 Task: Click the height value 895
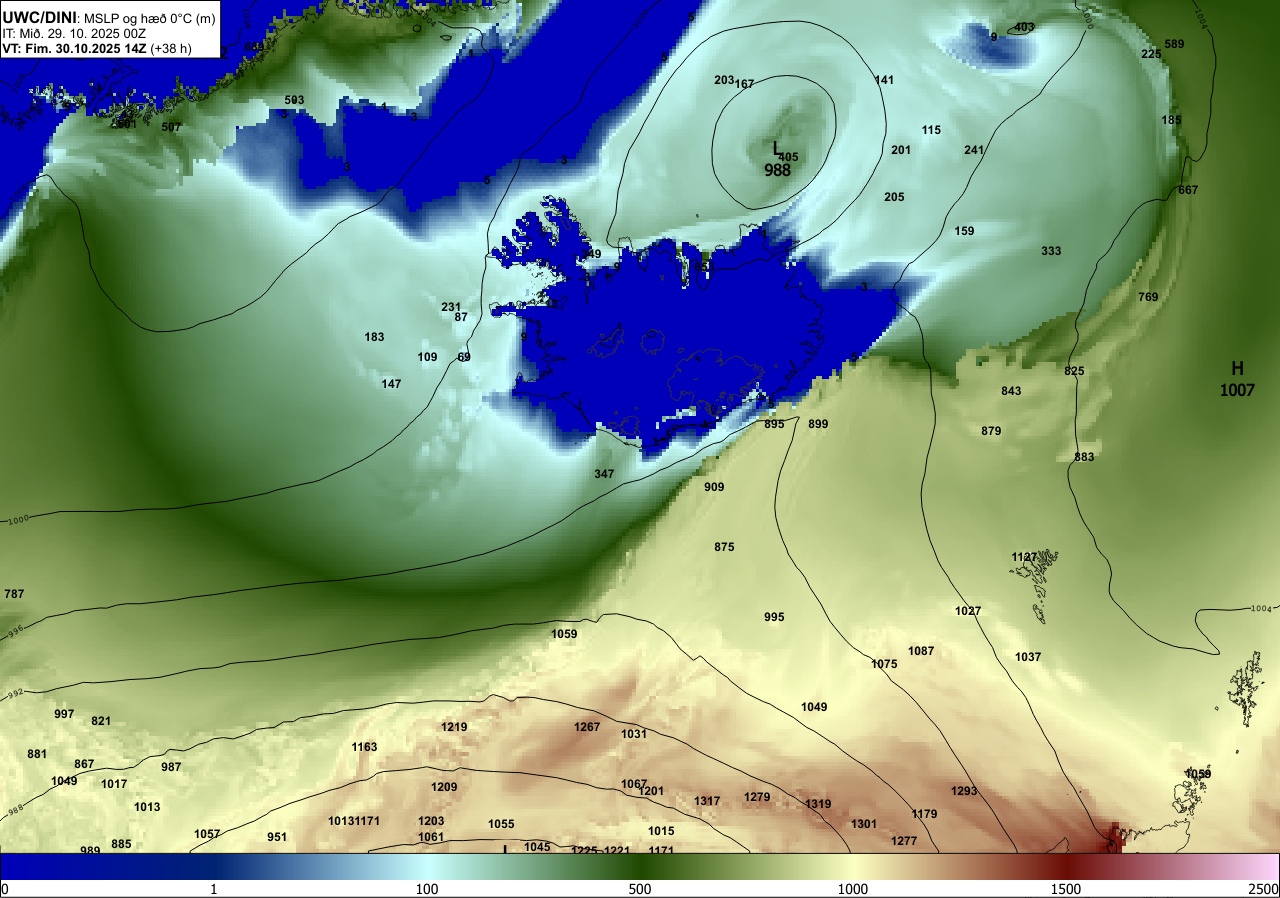[774, 424]
